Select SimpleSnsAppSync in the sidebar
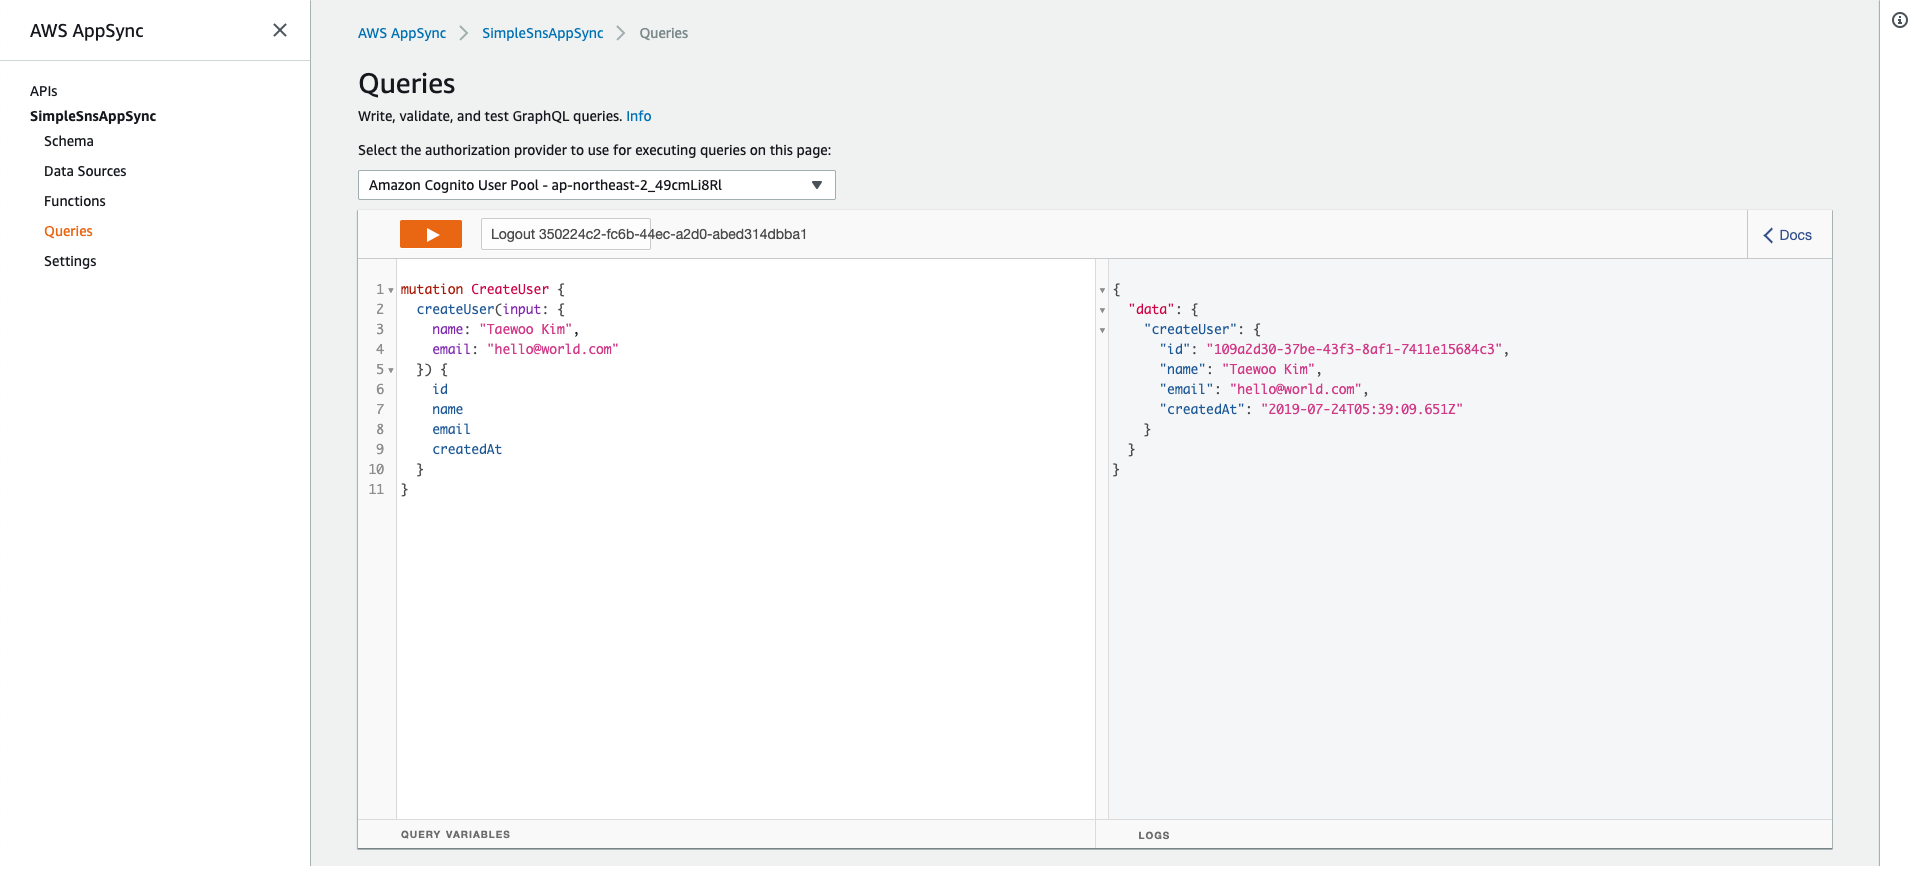The height and width of the screenshot is (874, 1920). coord(93,116)
